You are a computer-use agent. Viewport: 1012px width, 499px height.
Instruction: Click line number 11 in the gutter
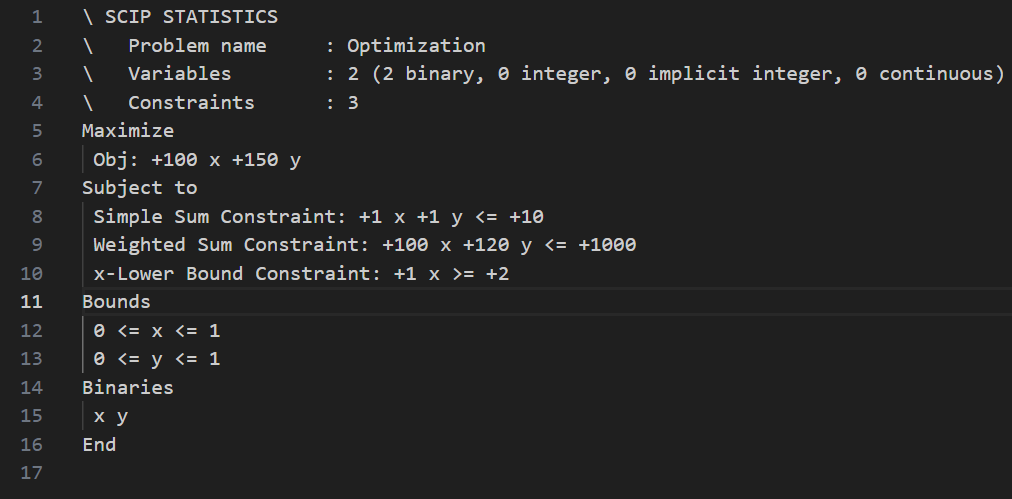tap(31, 302)
